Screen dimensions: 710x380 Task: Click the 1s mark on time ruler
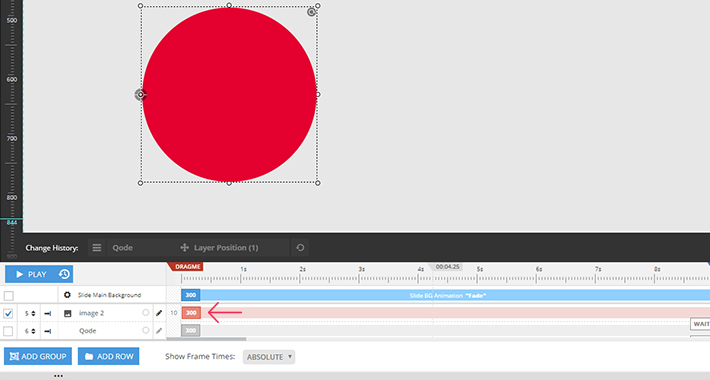(244, 269)
